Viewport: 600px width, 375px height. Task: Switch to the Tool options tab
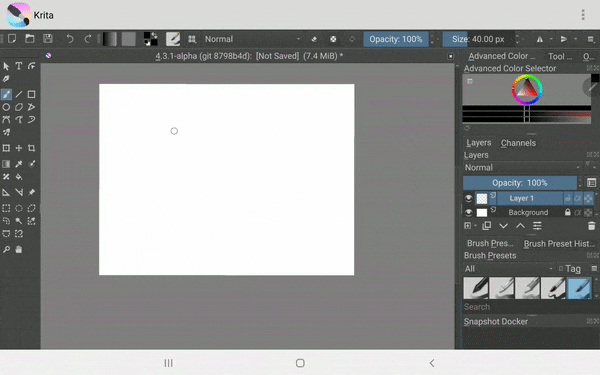[560, 57]
